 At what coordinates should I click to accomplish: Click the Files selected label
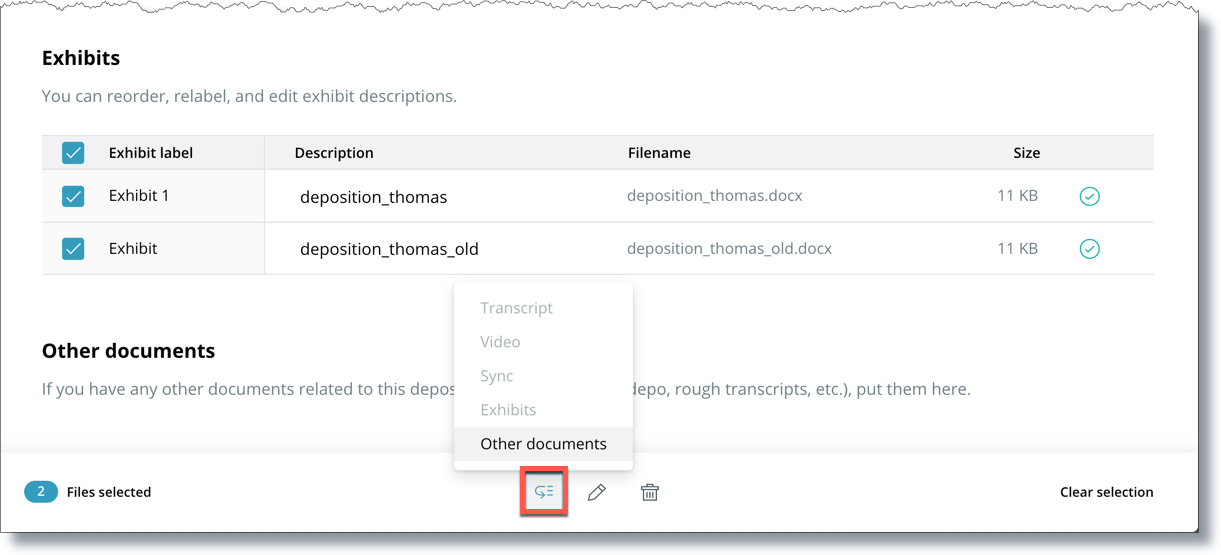click(x=109, y=492)
